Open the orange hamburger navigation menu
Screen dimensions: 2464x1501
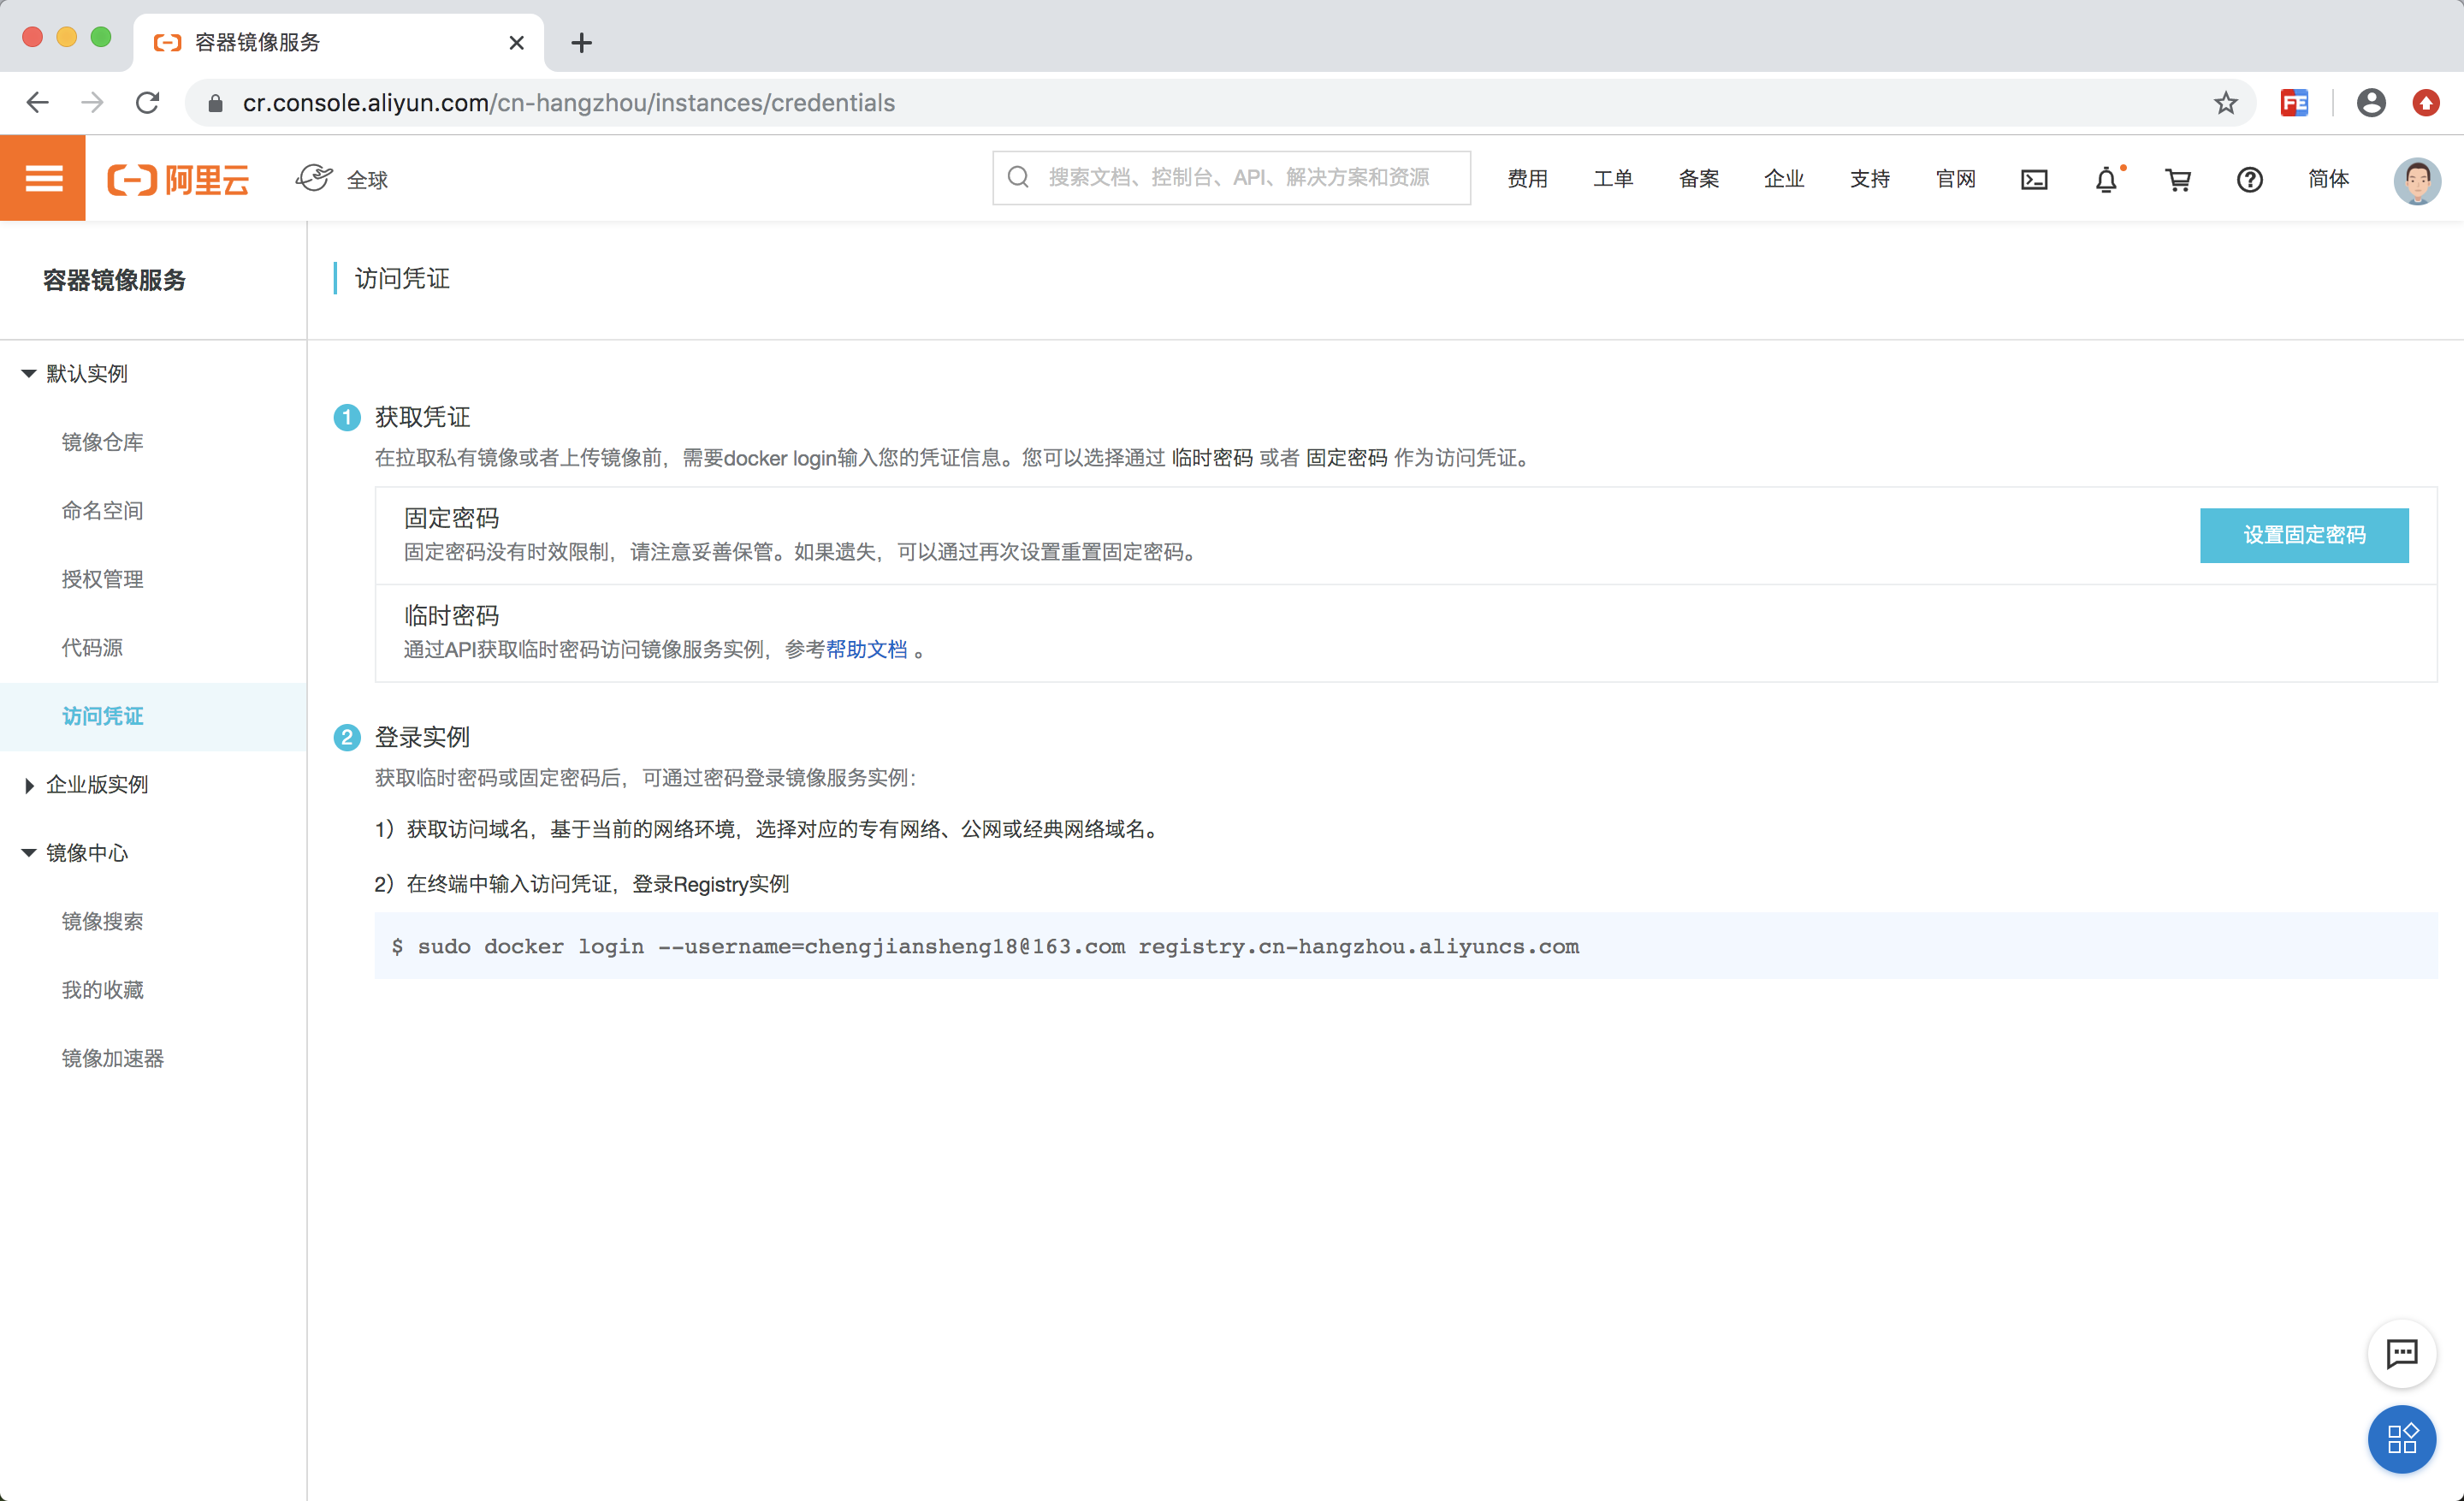click(x=43, y=179)
